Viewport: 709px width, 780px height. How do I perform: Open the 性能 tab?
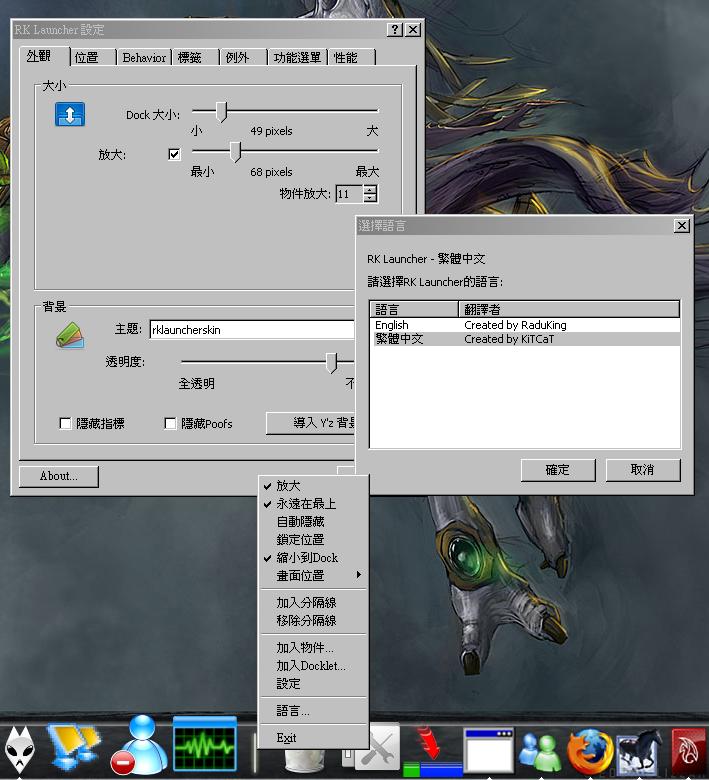(x=351, y=58)
